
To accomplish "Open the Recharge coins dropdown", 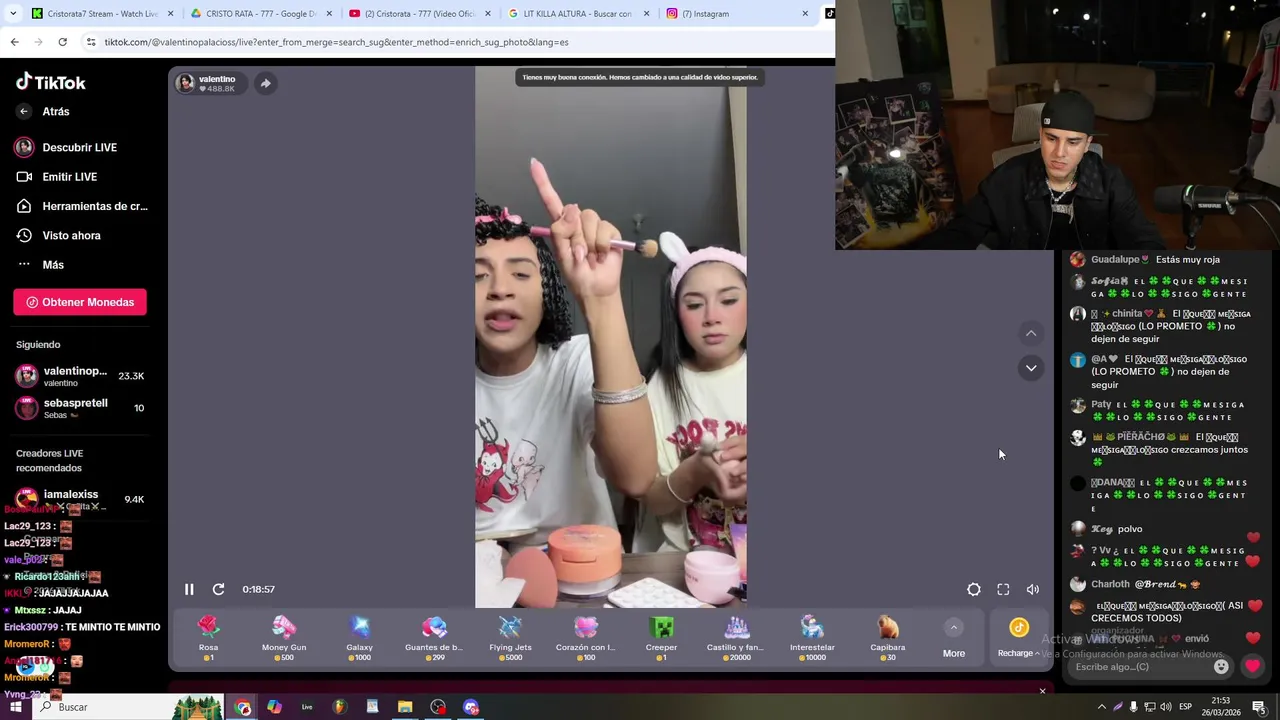I will [1018, 638].
